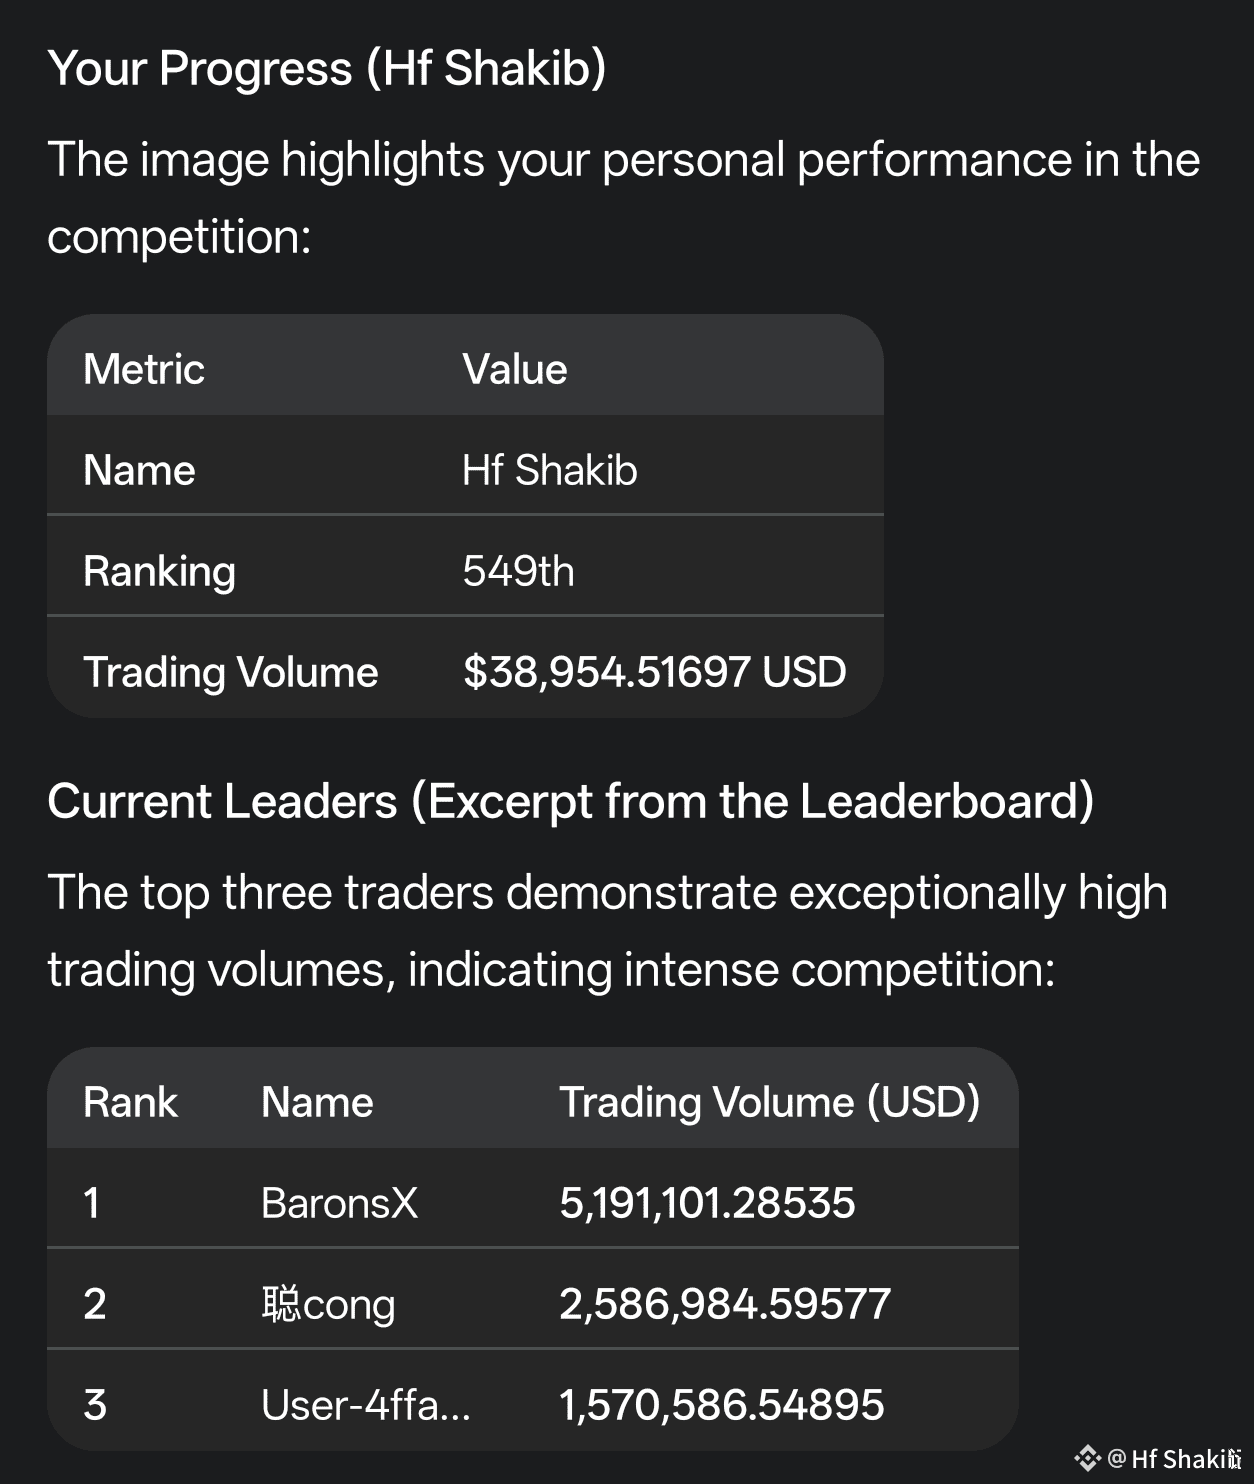
Task: Select the Your Progress (Hf Shakib) heading
Action: (x=326, y=68)
